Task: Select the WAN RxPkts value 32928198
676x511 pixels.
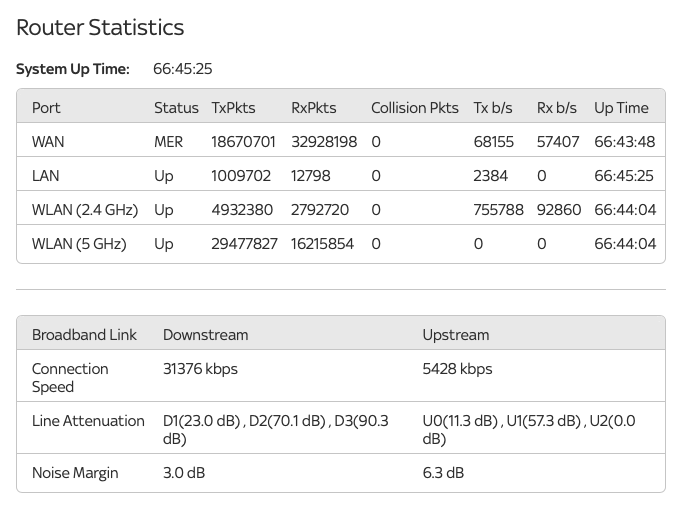Action: [324, 142]
